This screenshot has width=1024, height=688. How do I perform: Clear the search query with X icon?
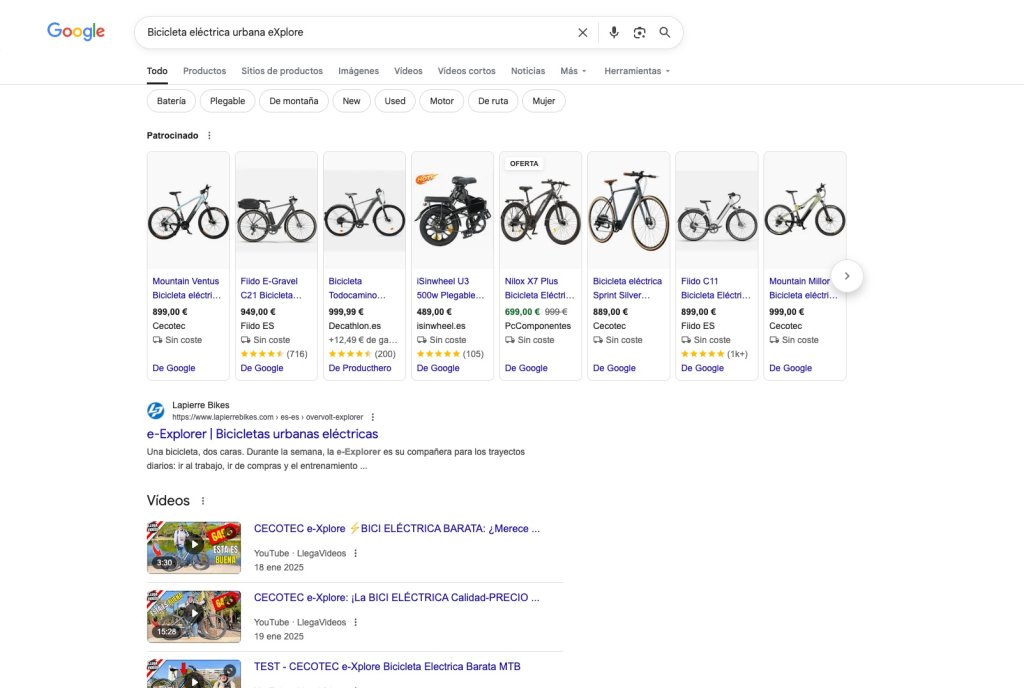click(x=583, y=32)
